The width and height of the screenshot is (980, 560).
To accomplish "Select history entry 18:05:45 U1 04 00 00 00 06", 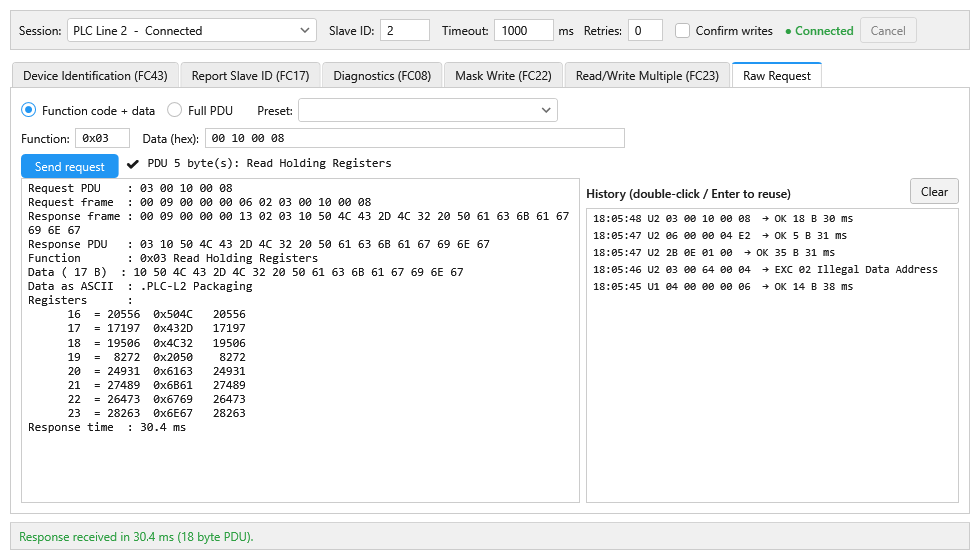I will [772, 286].
